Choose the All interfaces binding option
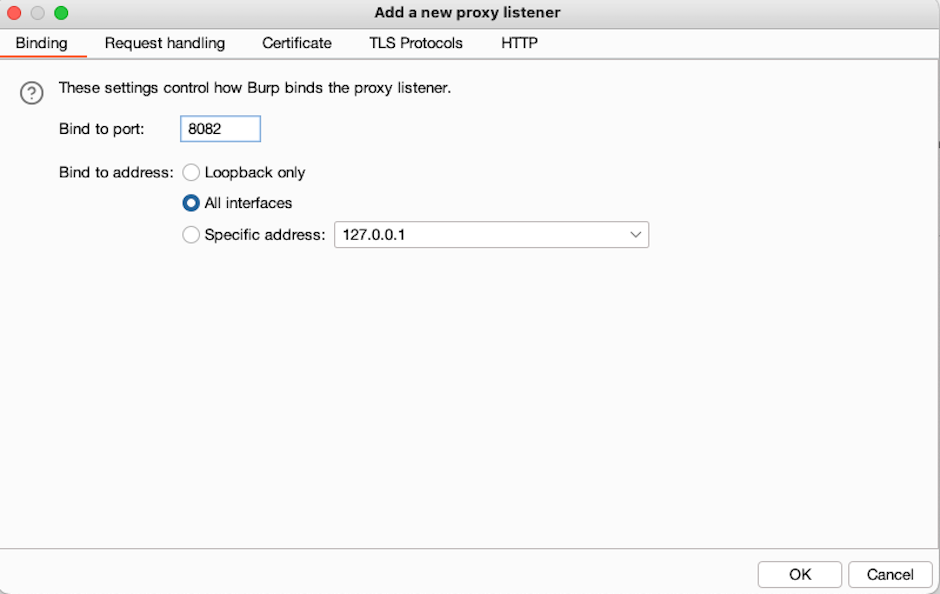This screenshot has height=594, width=940. tap(190, 203)
